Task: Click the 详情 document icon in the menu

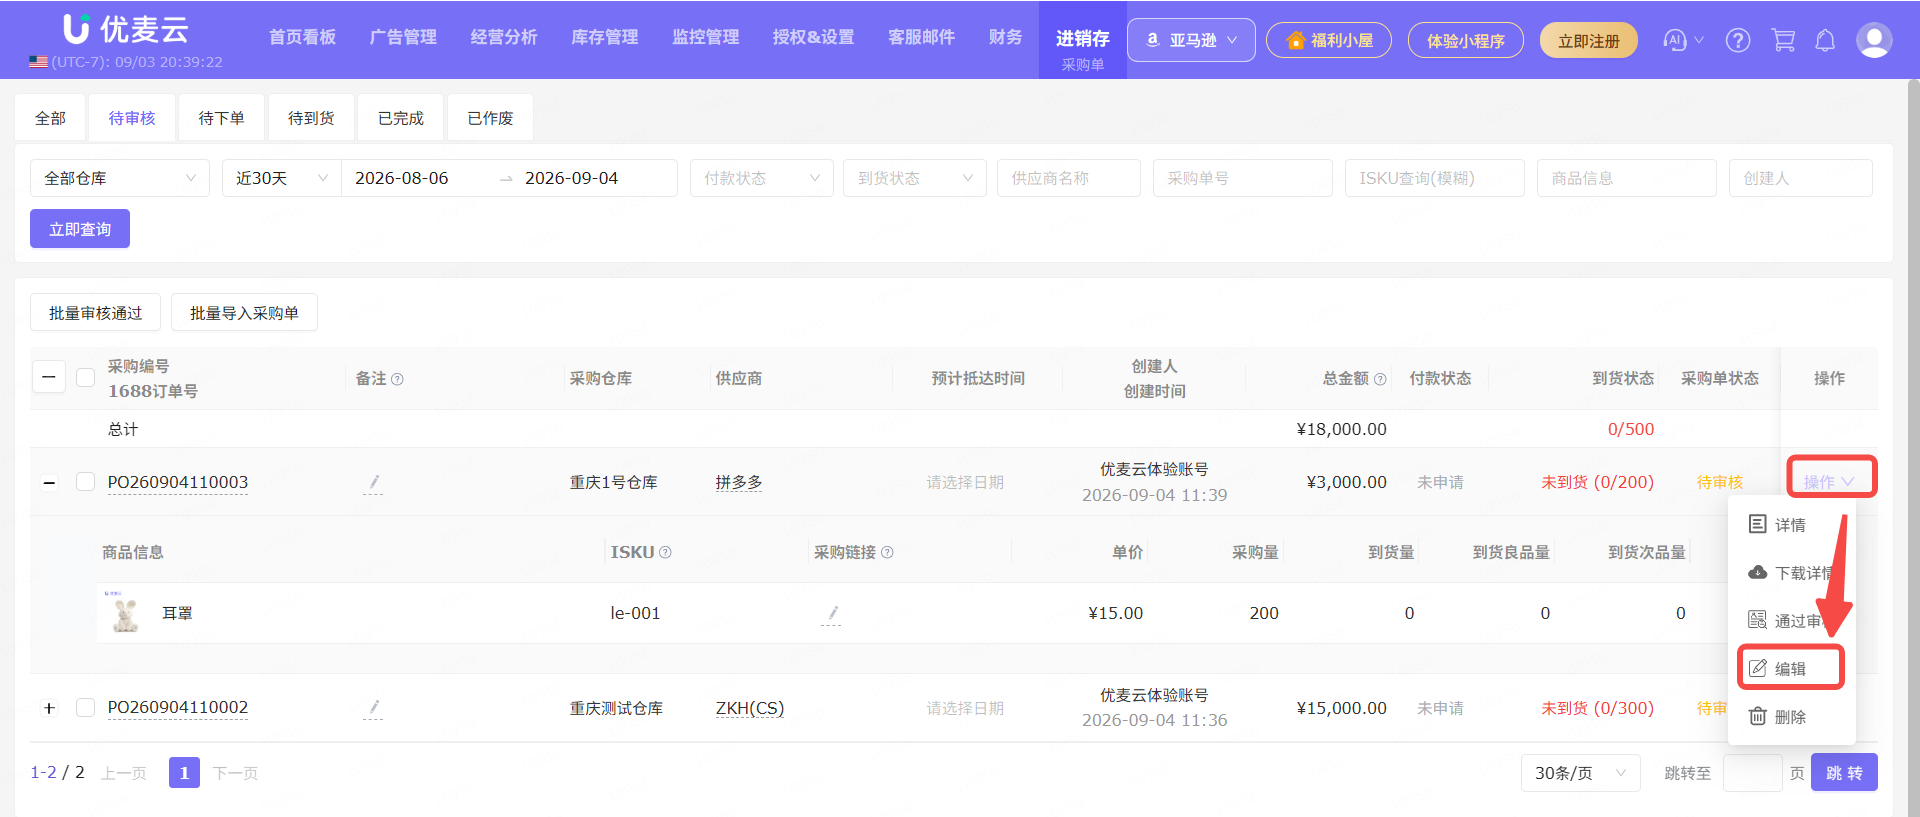Action: coord(1757,524)
